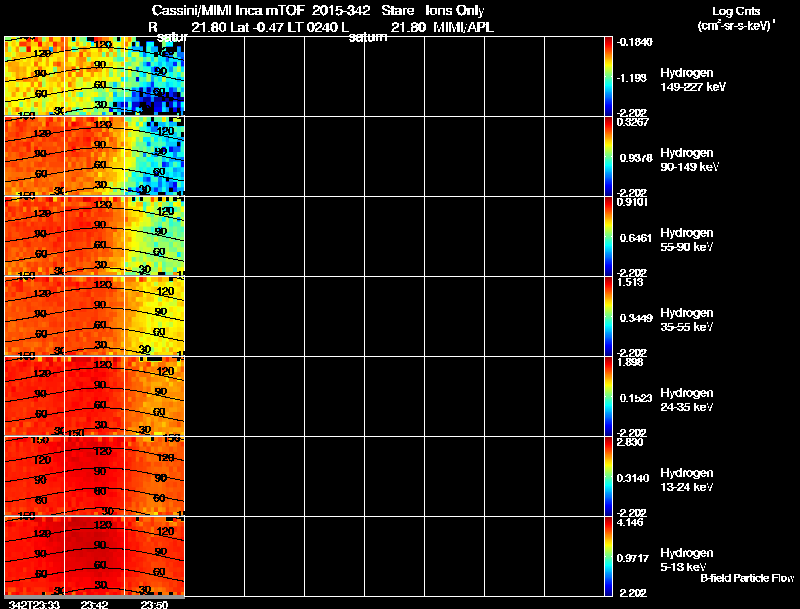Click the B-field Particle Flow caption
Screen dimensions: 800x609
coord(746,578)
